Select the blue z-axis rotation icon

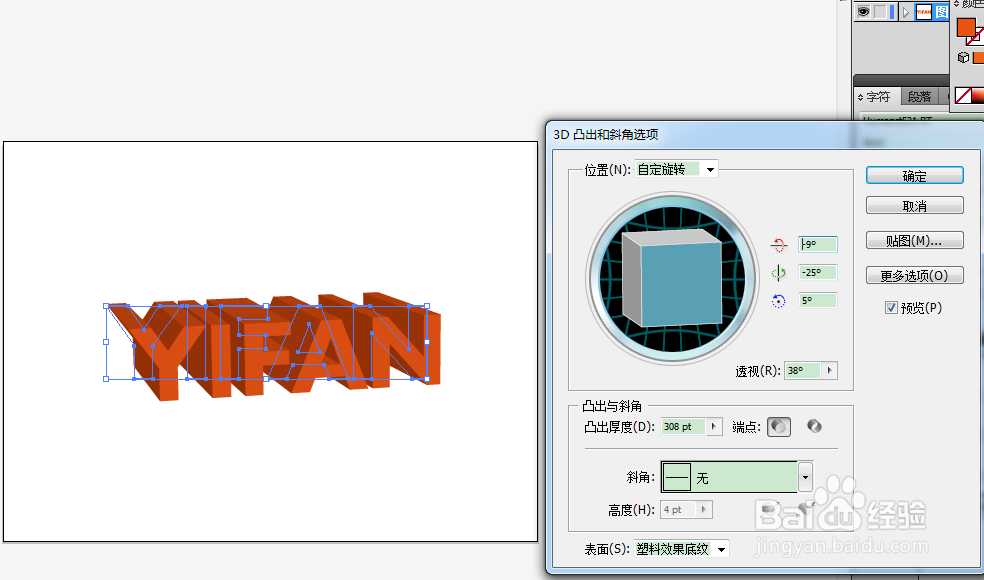(778, 300)
